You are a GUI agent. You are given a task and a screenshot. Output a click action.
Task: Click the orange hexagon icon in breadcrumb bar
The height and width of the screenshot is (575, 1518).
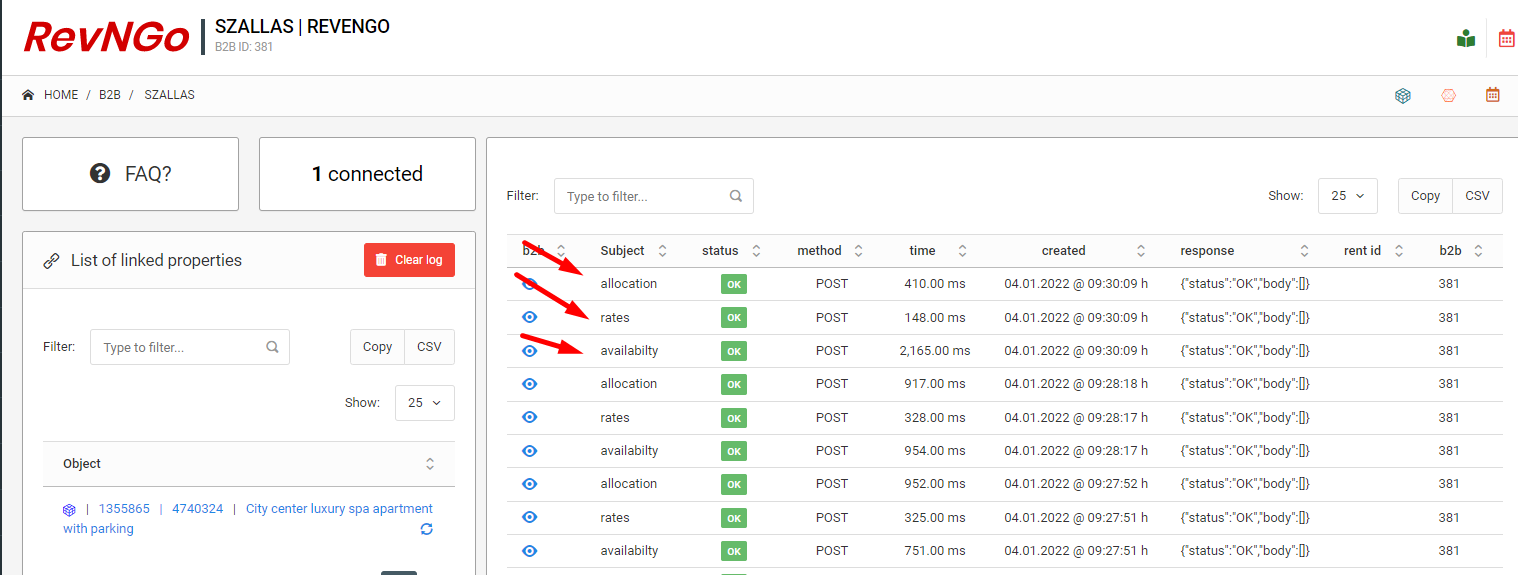(1448, 96)
